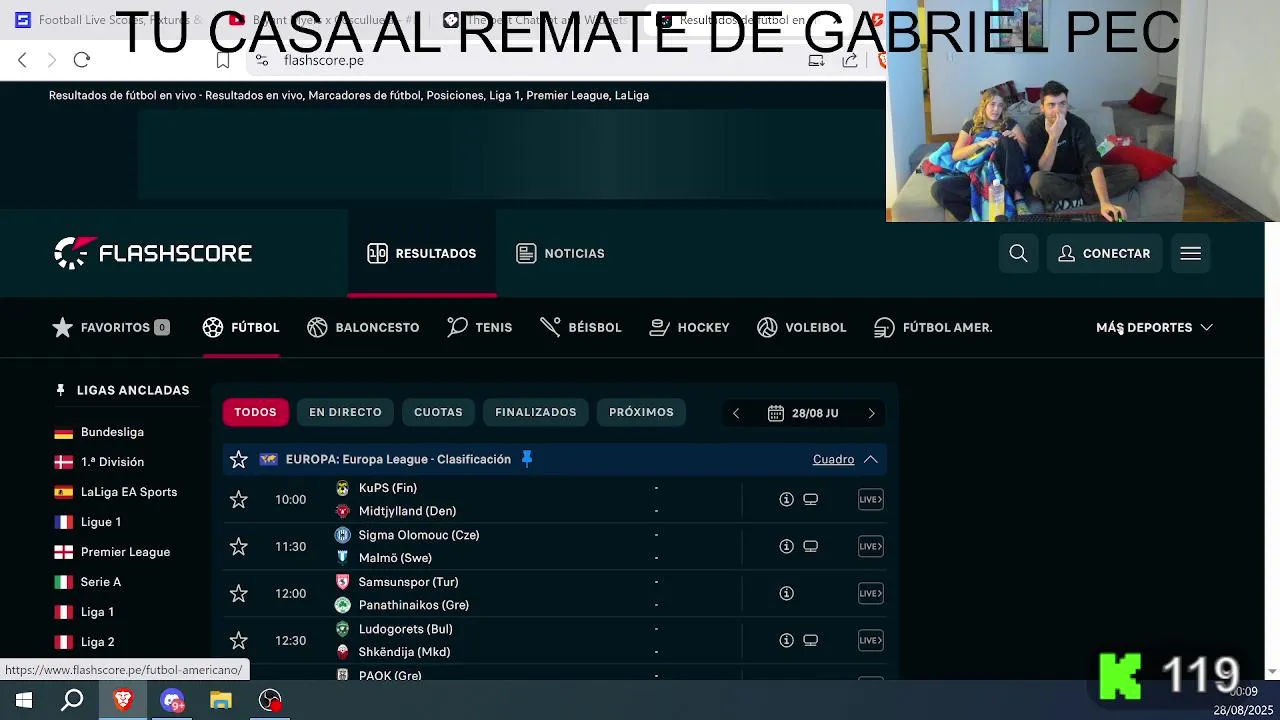Select the PRÓXIMOS filter

point(641,412)
